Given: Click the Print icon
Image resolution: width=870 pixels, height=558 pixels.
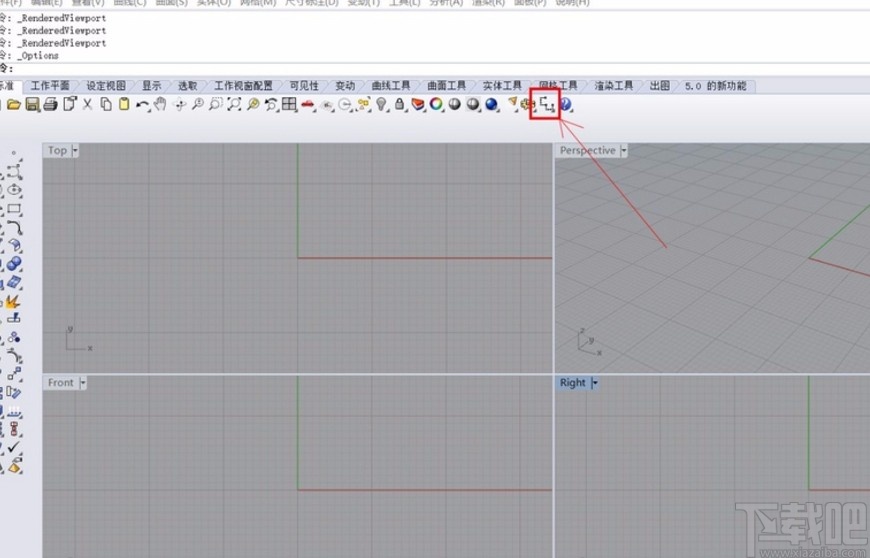Looking at the screenshot, I should click(x=50, y=104).
